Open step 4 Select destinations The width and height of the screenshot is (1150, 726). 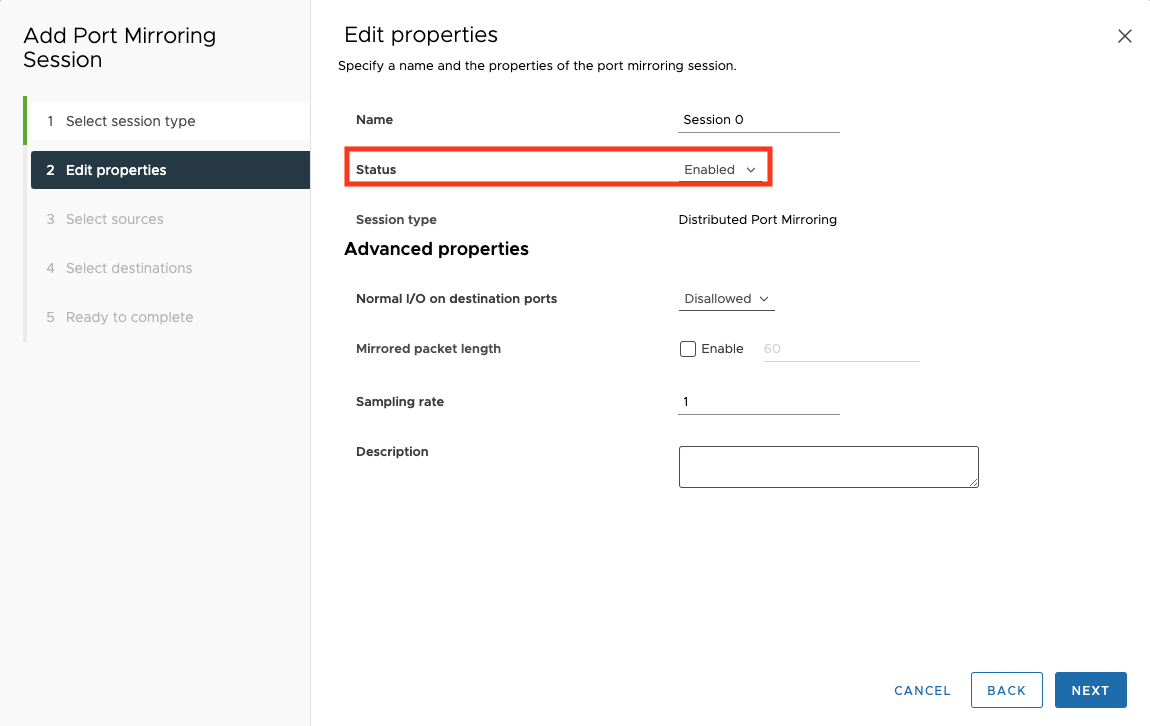128,268
